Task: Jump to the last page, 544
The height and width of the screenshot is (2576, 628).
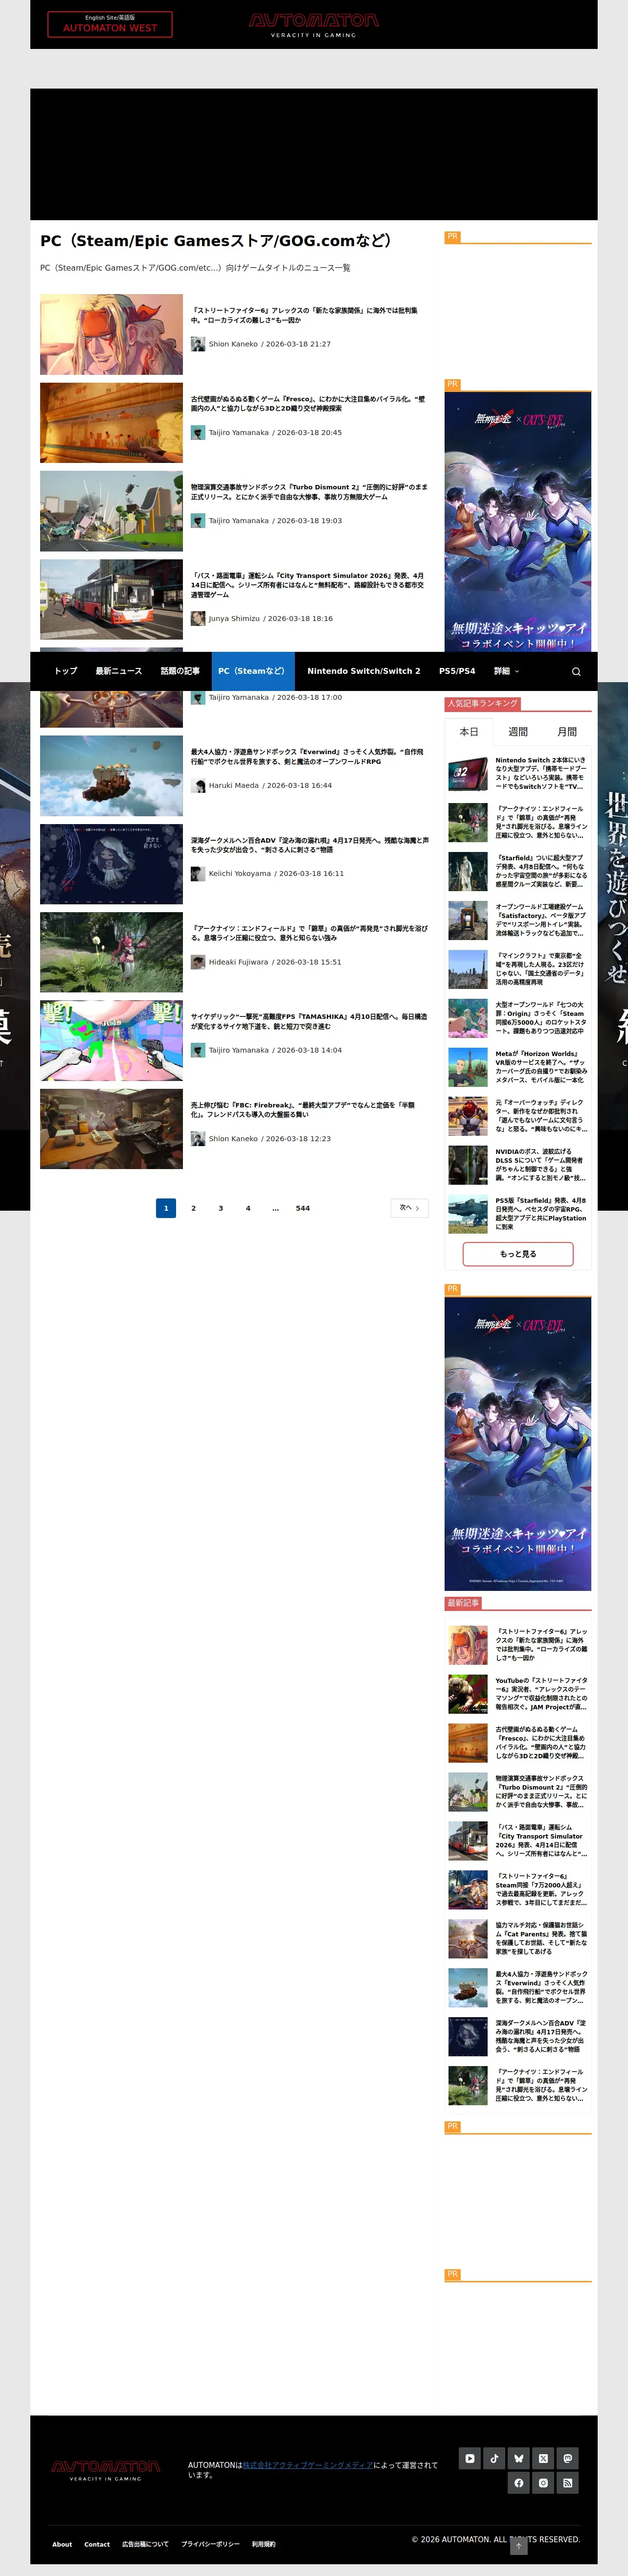Action: (x=303, y=1208)
